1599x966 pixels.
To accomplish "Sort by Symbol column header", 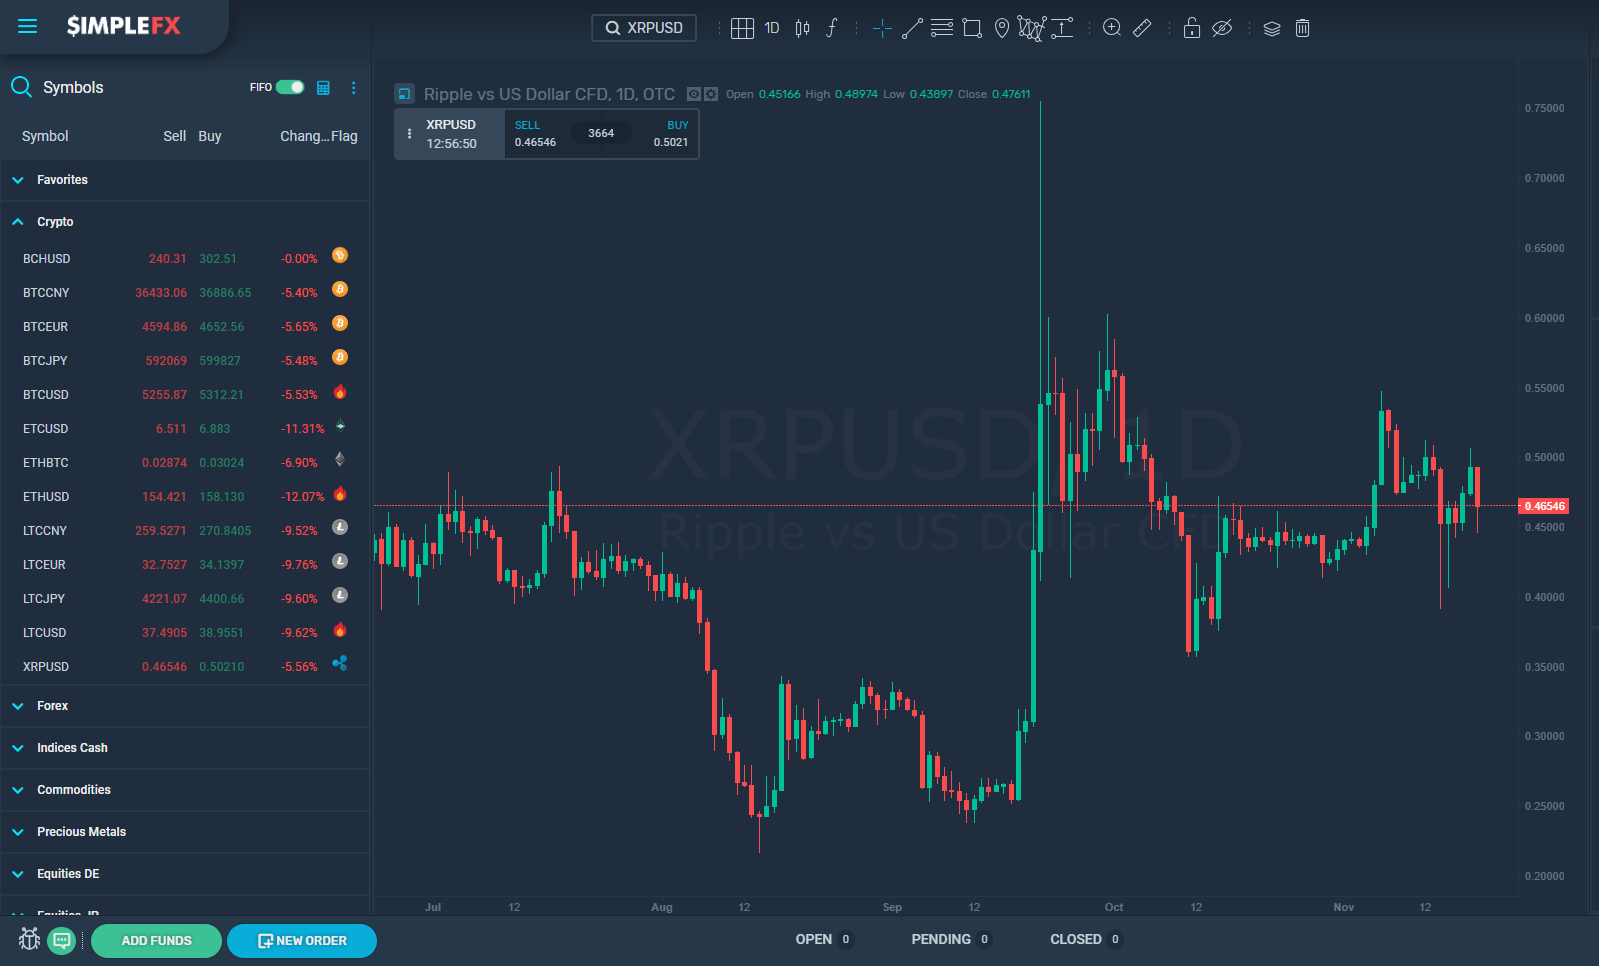I will tap(45, 136).
